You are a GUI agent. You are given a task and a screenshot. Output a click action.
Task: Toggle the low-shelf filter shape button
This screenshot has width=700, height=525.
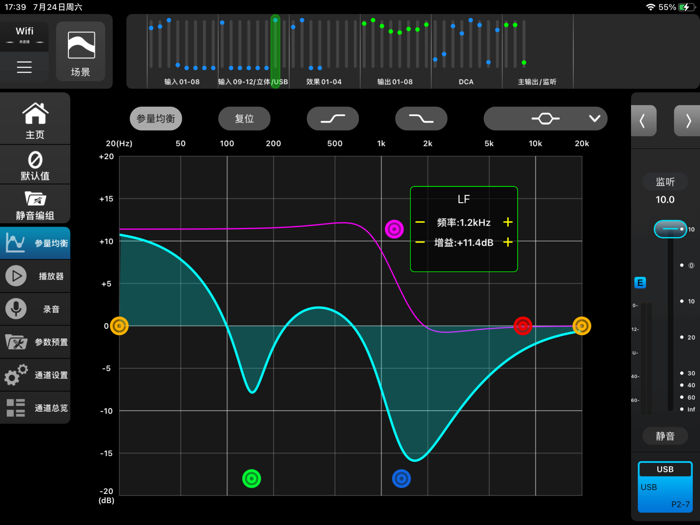click(x=333, y=119)
